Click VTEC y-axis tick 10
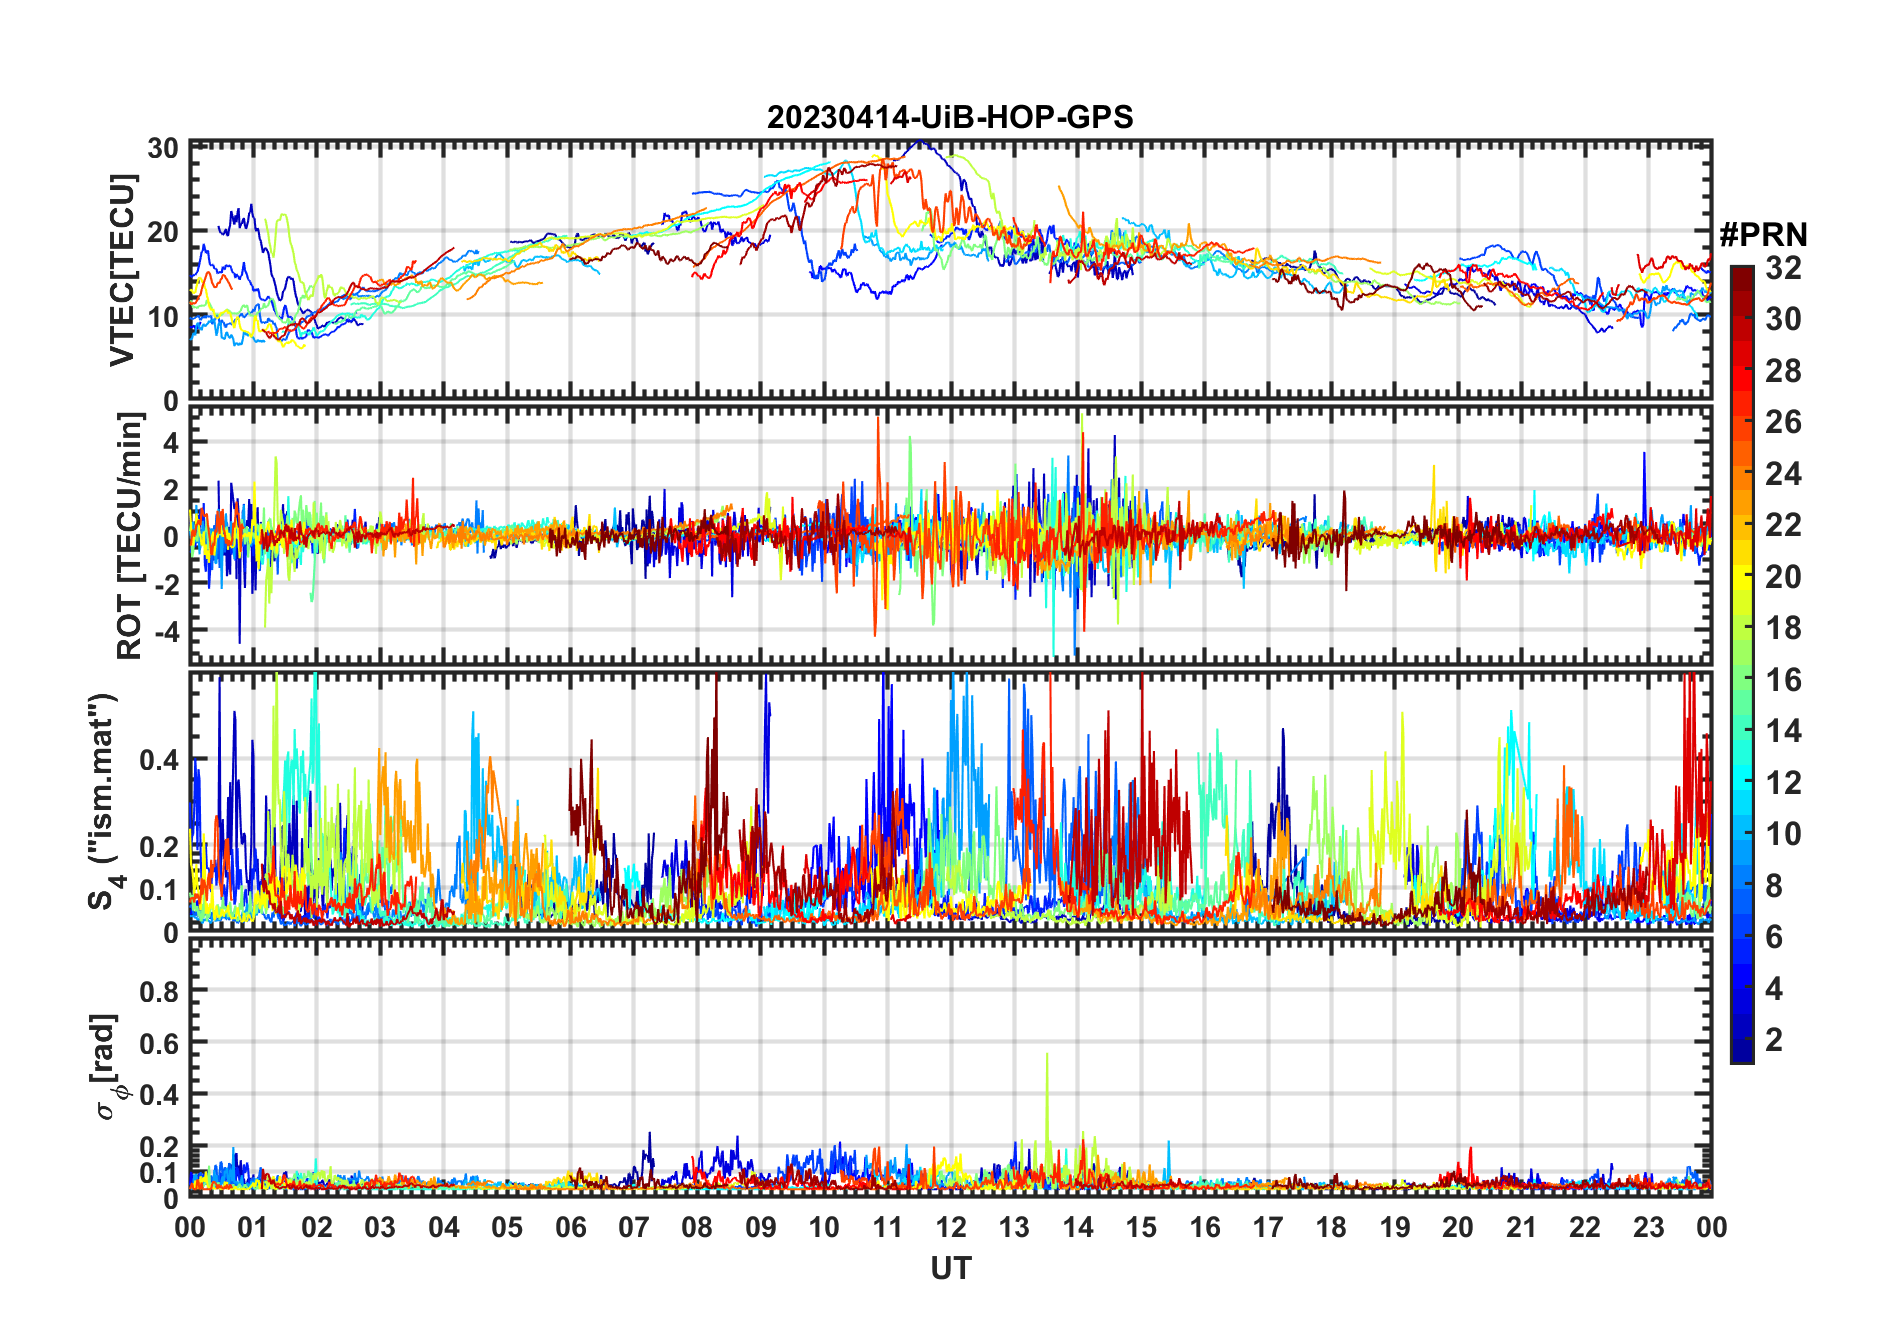This screenshot has width=1902, height=1330. 163,318
